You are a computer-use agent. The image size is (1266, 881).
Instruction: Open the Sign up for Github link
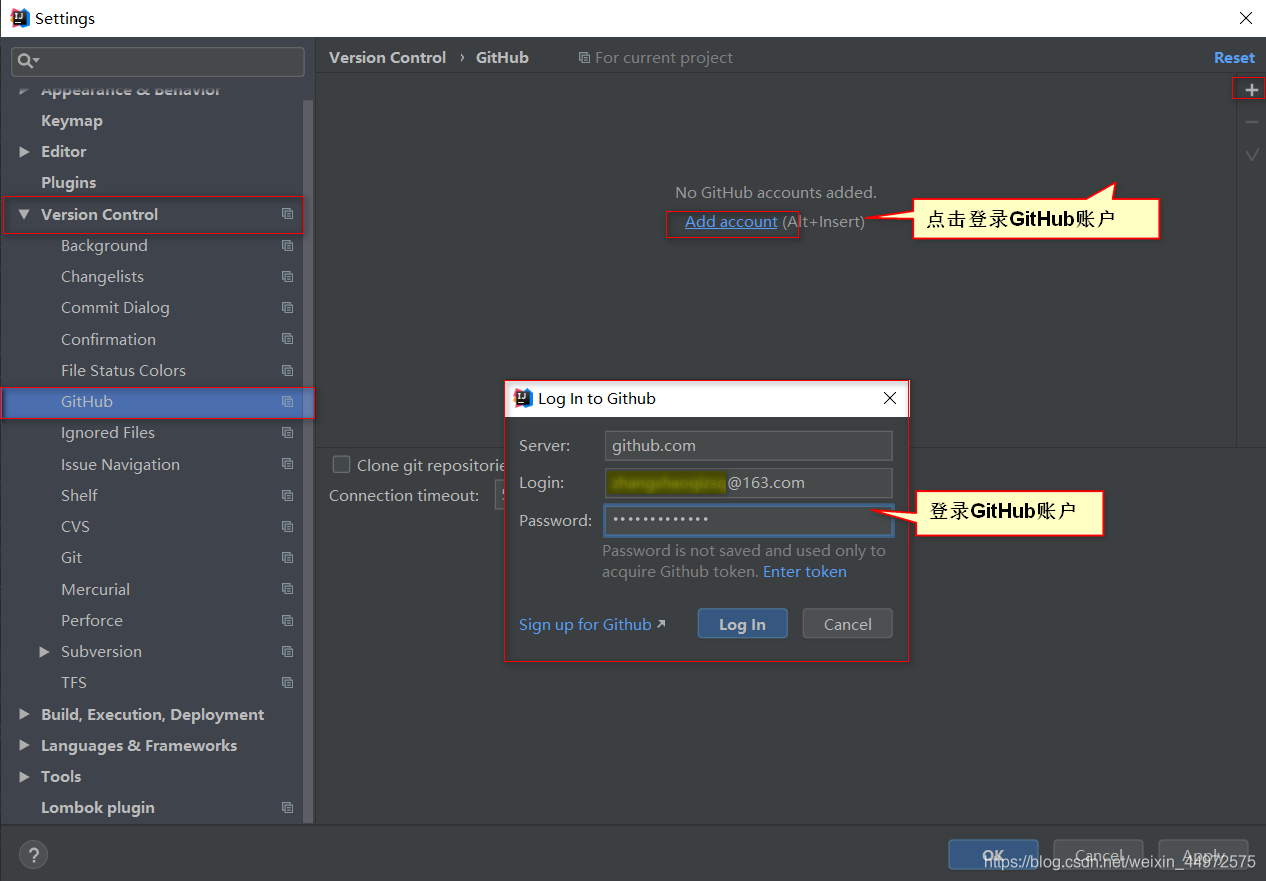592,624
